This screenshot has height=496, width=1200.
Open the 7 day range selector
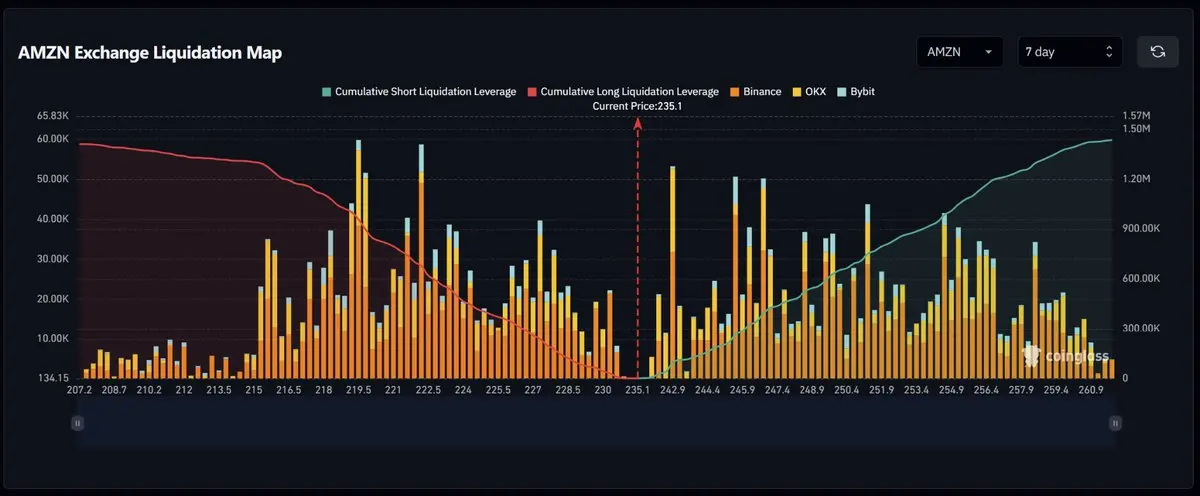(1070, 52)
